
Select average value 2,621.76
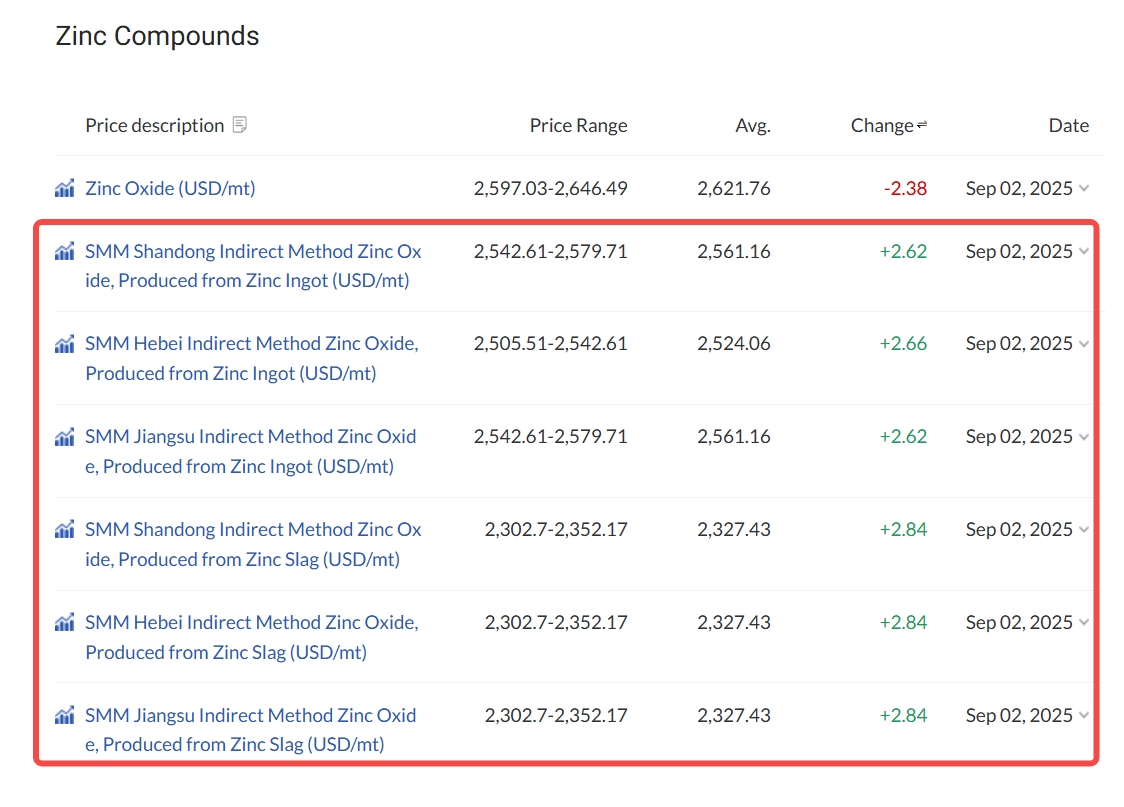(x=734, y=188)
